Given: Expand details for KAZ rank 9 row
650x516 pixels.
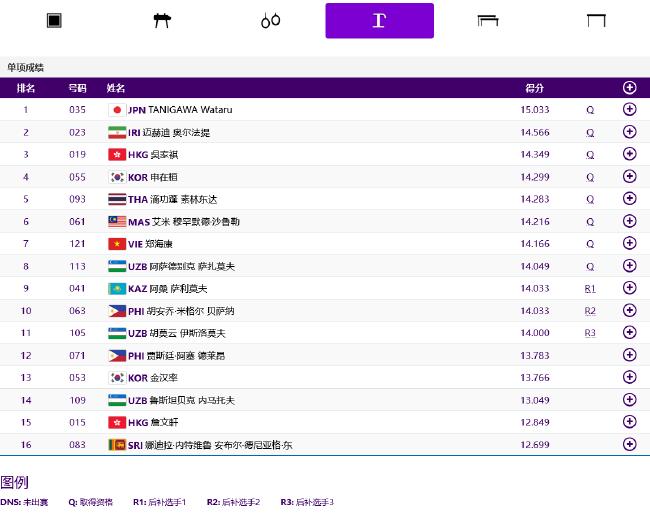Looking at the screenshot, I should pos(629,288).
